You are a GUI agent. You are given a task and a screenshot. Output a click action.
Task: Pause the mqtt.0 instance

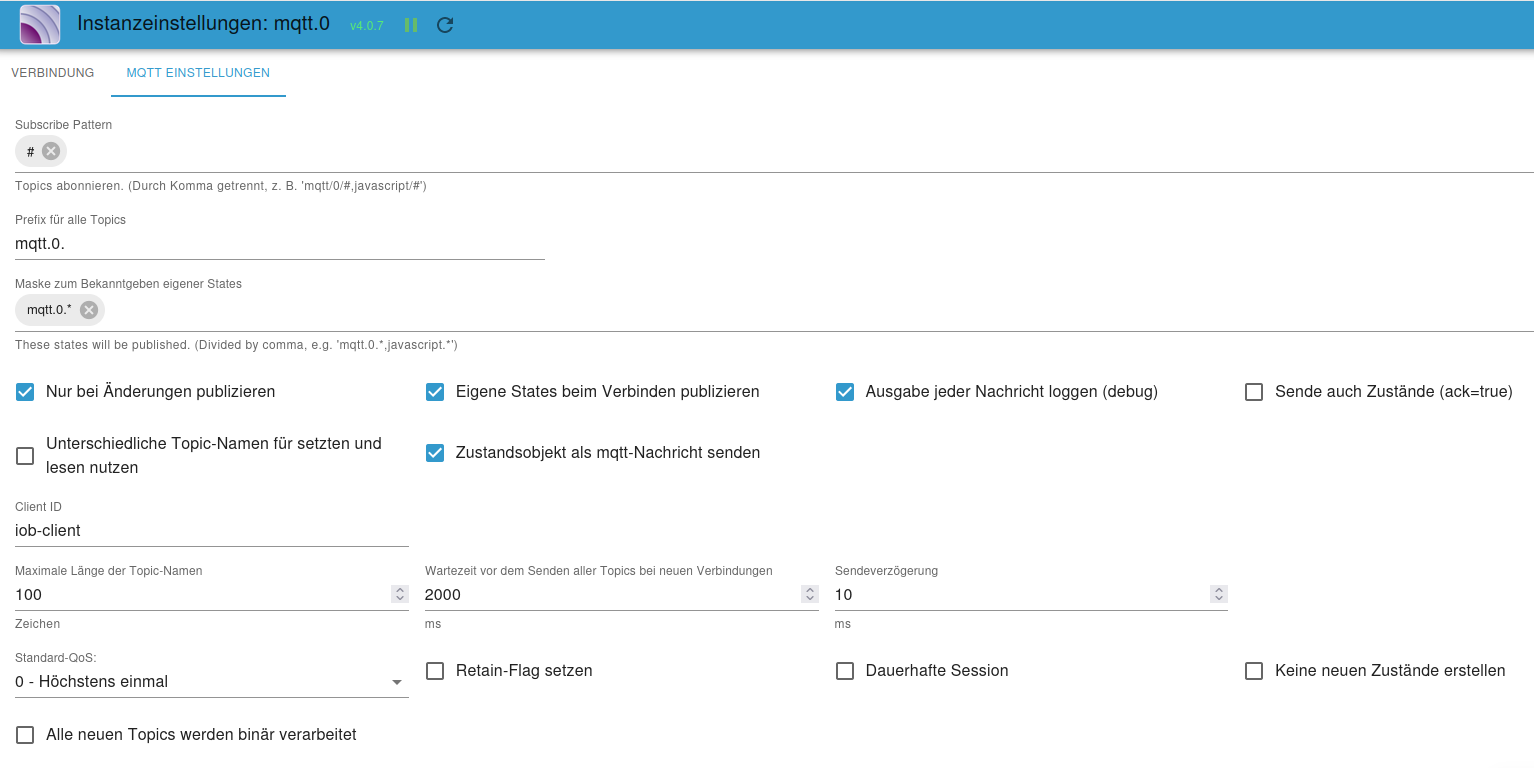[411, 25]
